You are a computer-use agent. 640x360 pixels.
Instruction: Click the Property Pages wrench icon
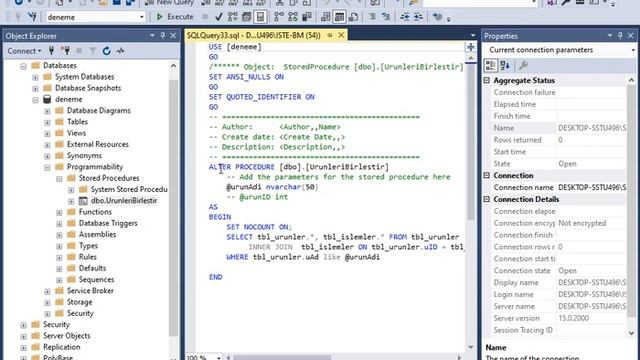coord(523,65)
